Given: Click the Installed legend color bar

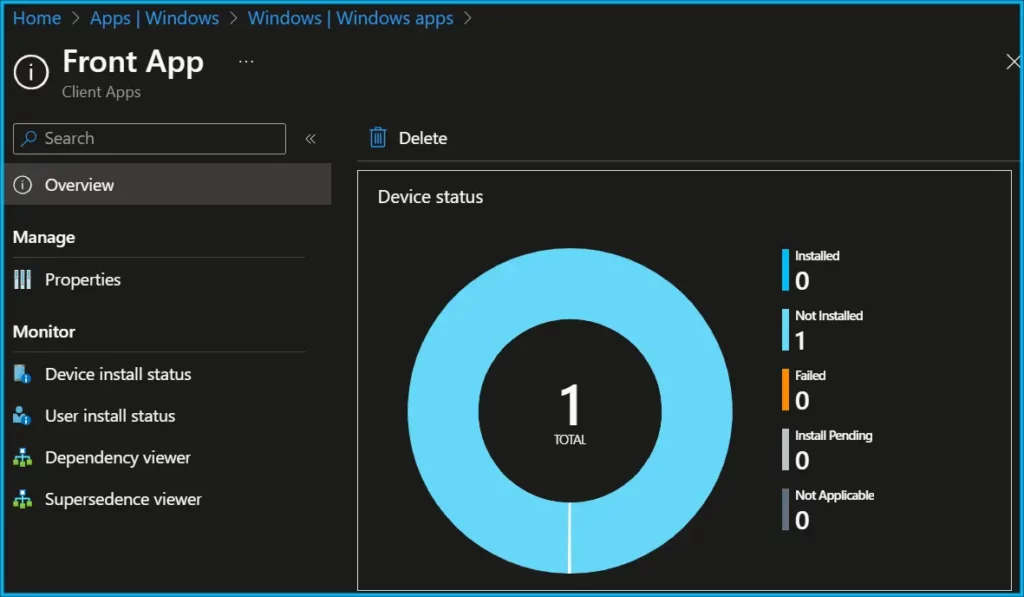Looking at the screenshot, I should point(786,270).
